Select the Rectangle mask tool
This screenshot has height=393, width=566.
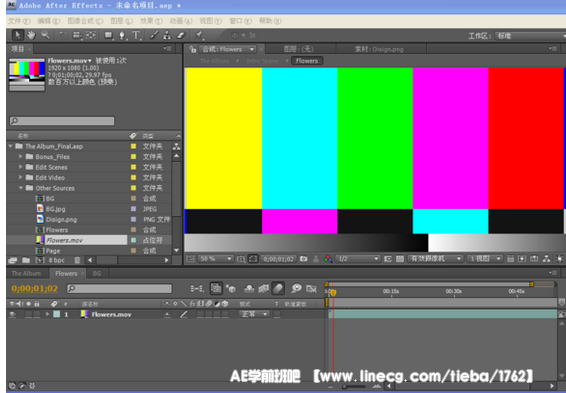click(108, 35)
